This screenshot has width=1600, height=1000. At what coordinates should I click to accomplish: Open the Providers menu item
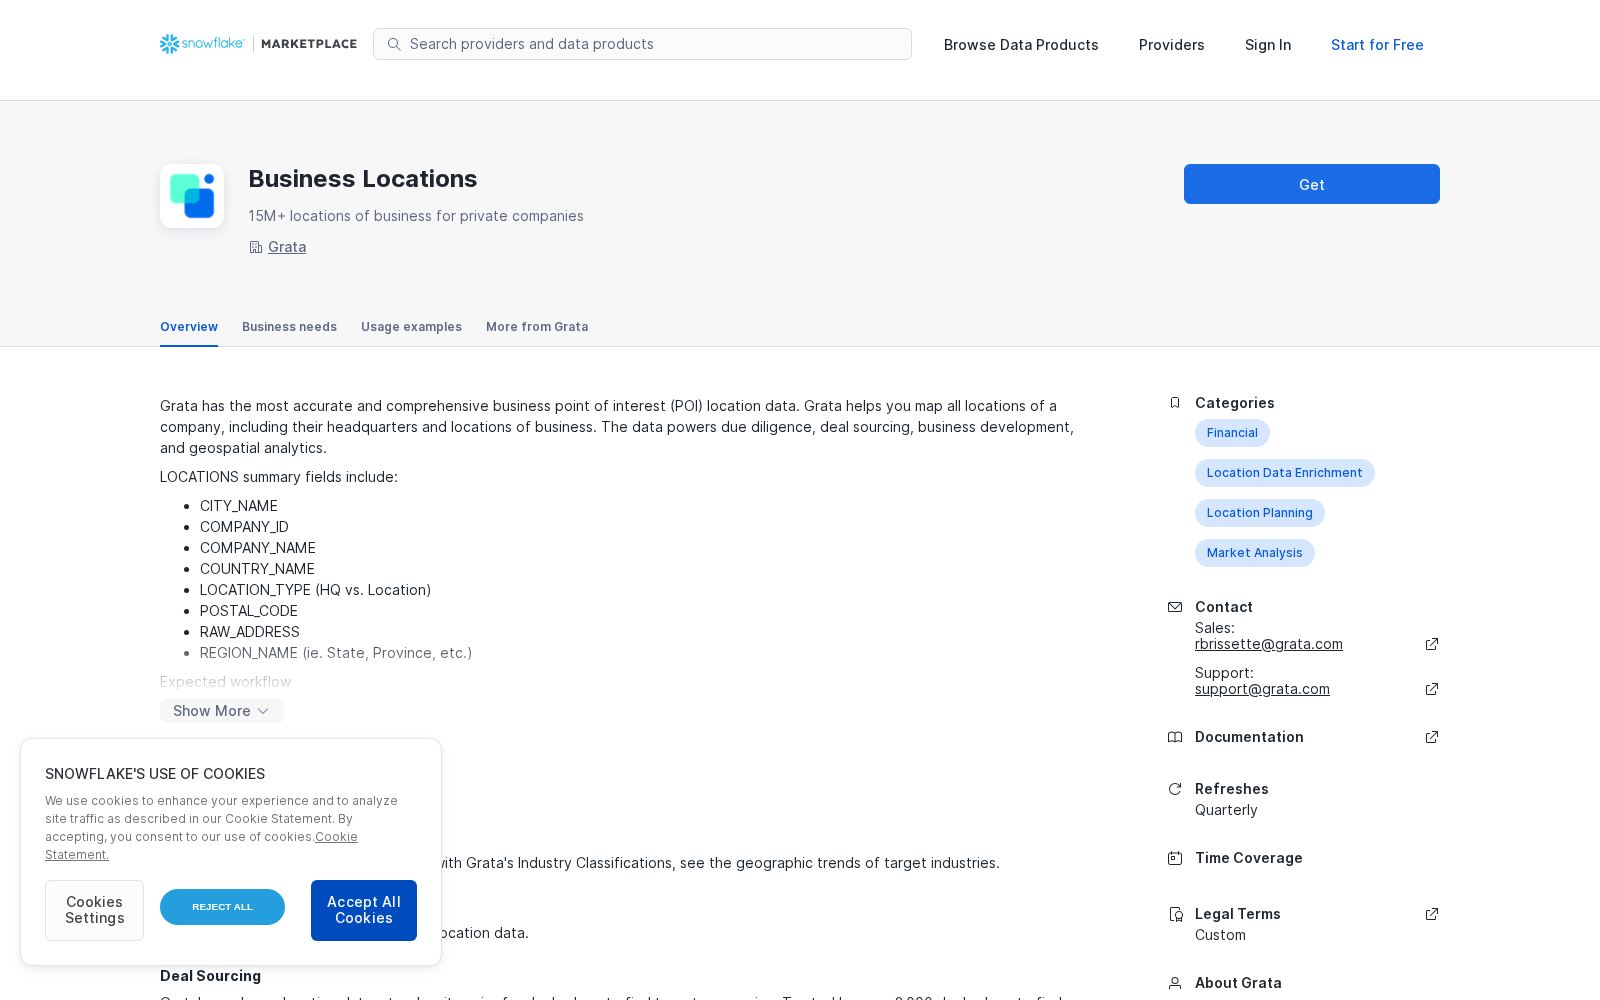pyautogui.click(x=1172, y=45)
